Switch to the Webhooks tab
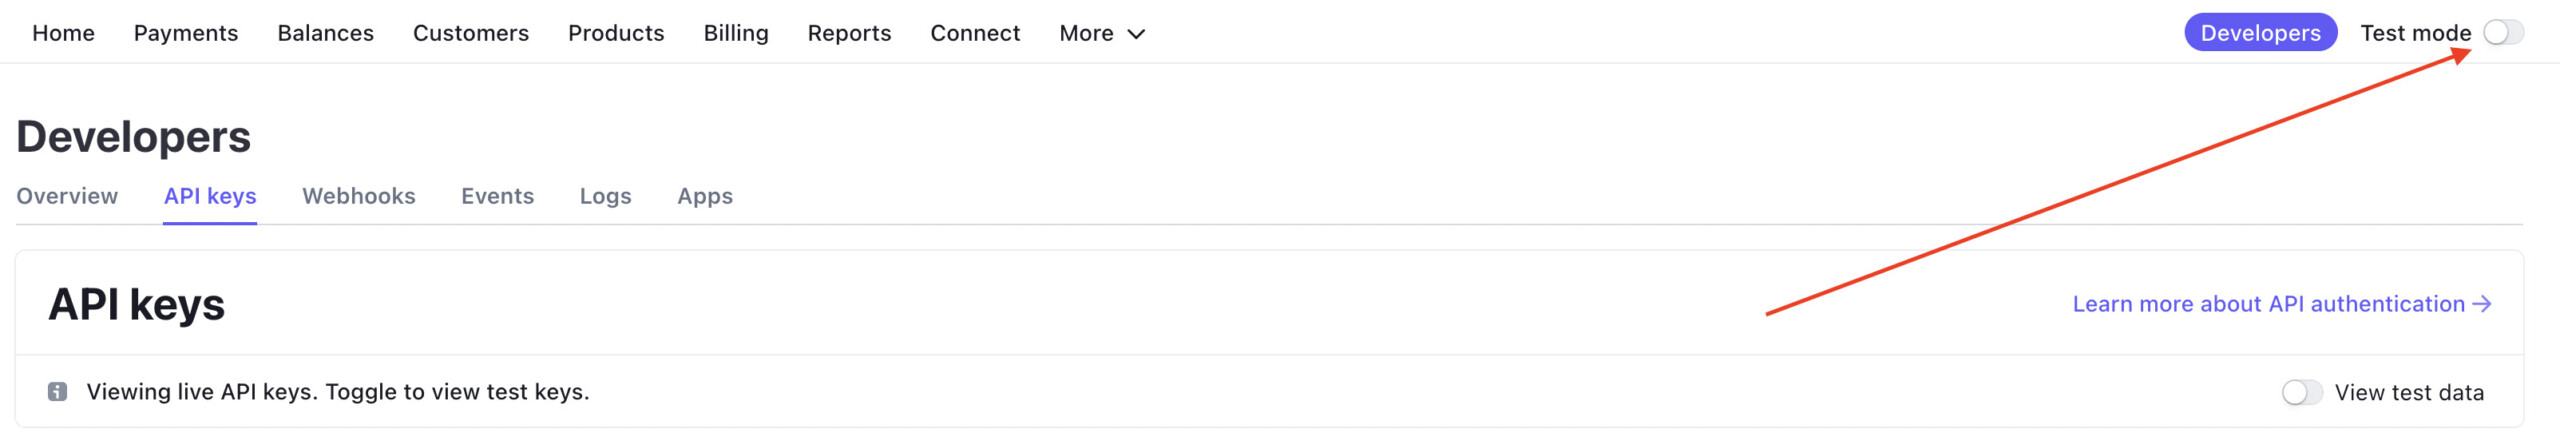Viewport: 2560px width, 441px height. pyautogui.click(x=359, y=196)
